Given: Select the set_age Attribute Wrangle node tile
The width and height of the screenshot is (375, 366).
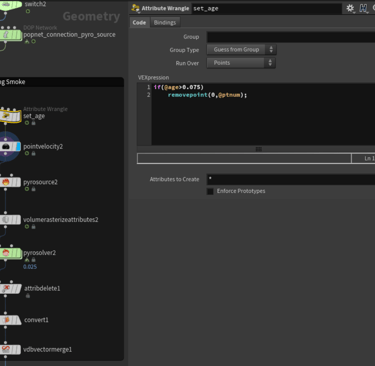Looking at the screenshot, I should (11, 116).
